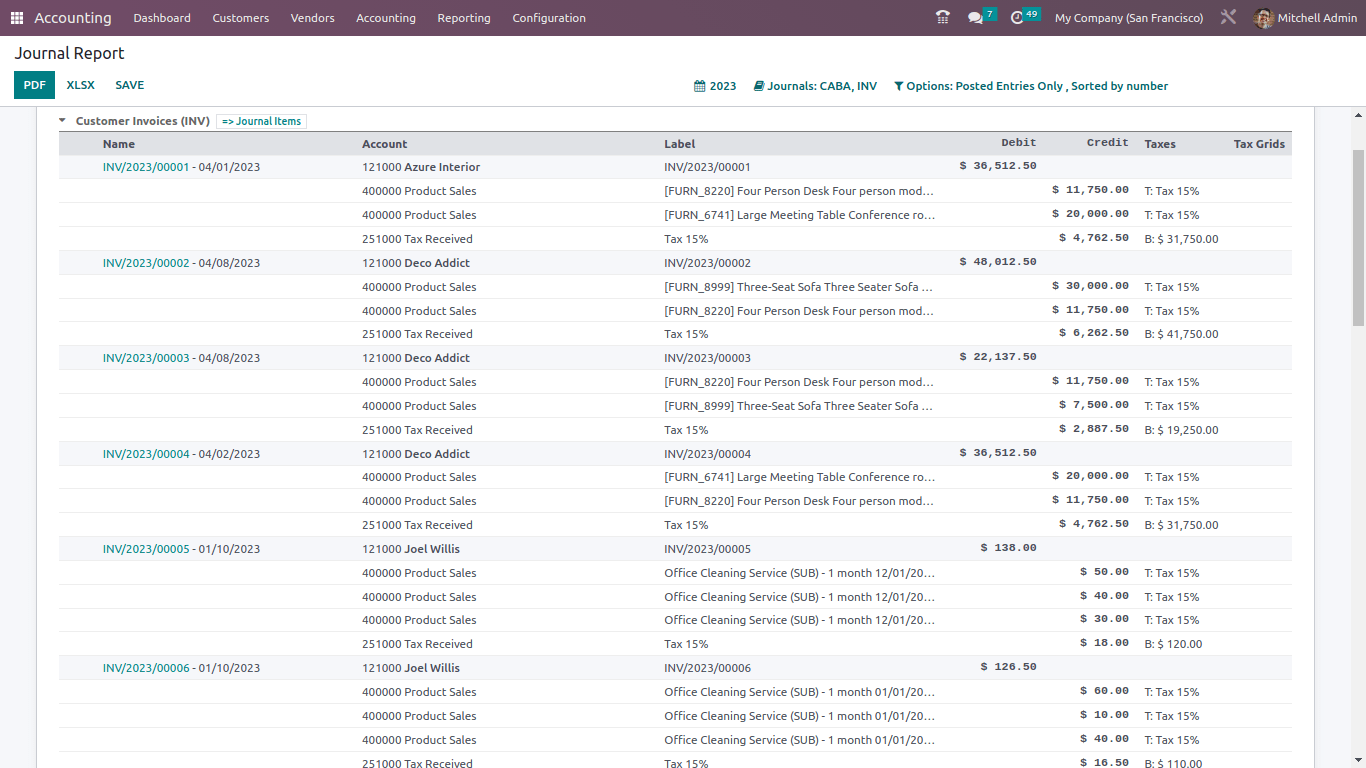Open the activities clock icon with badge 49
This screenshot has width=1366, height=768.
coord(1024,17)
